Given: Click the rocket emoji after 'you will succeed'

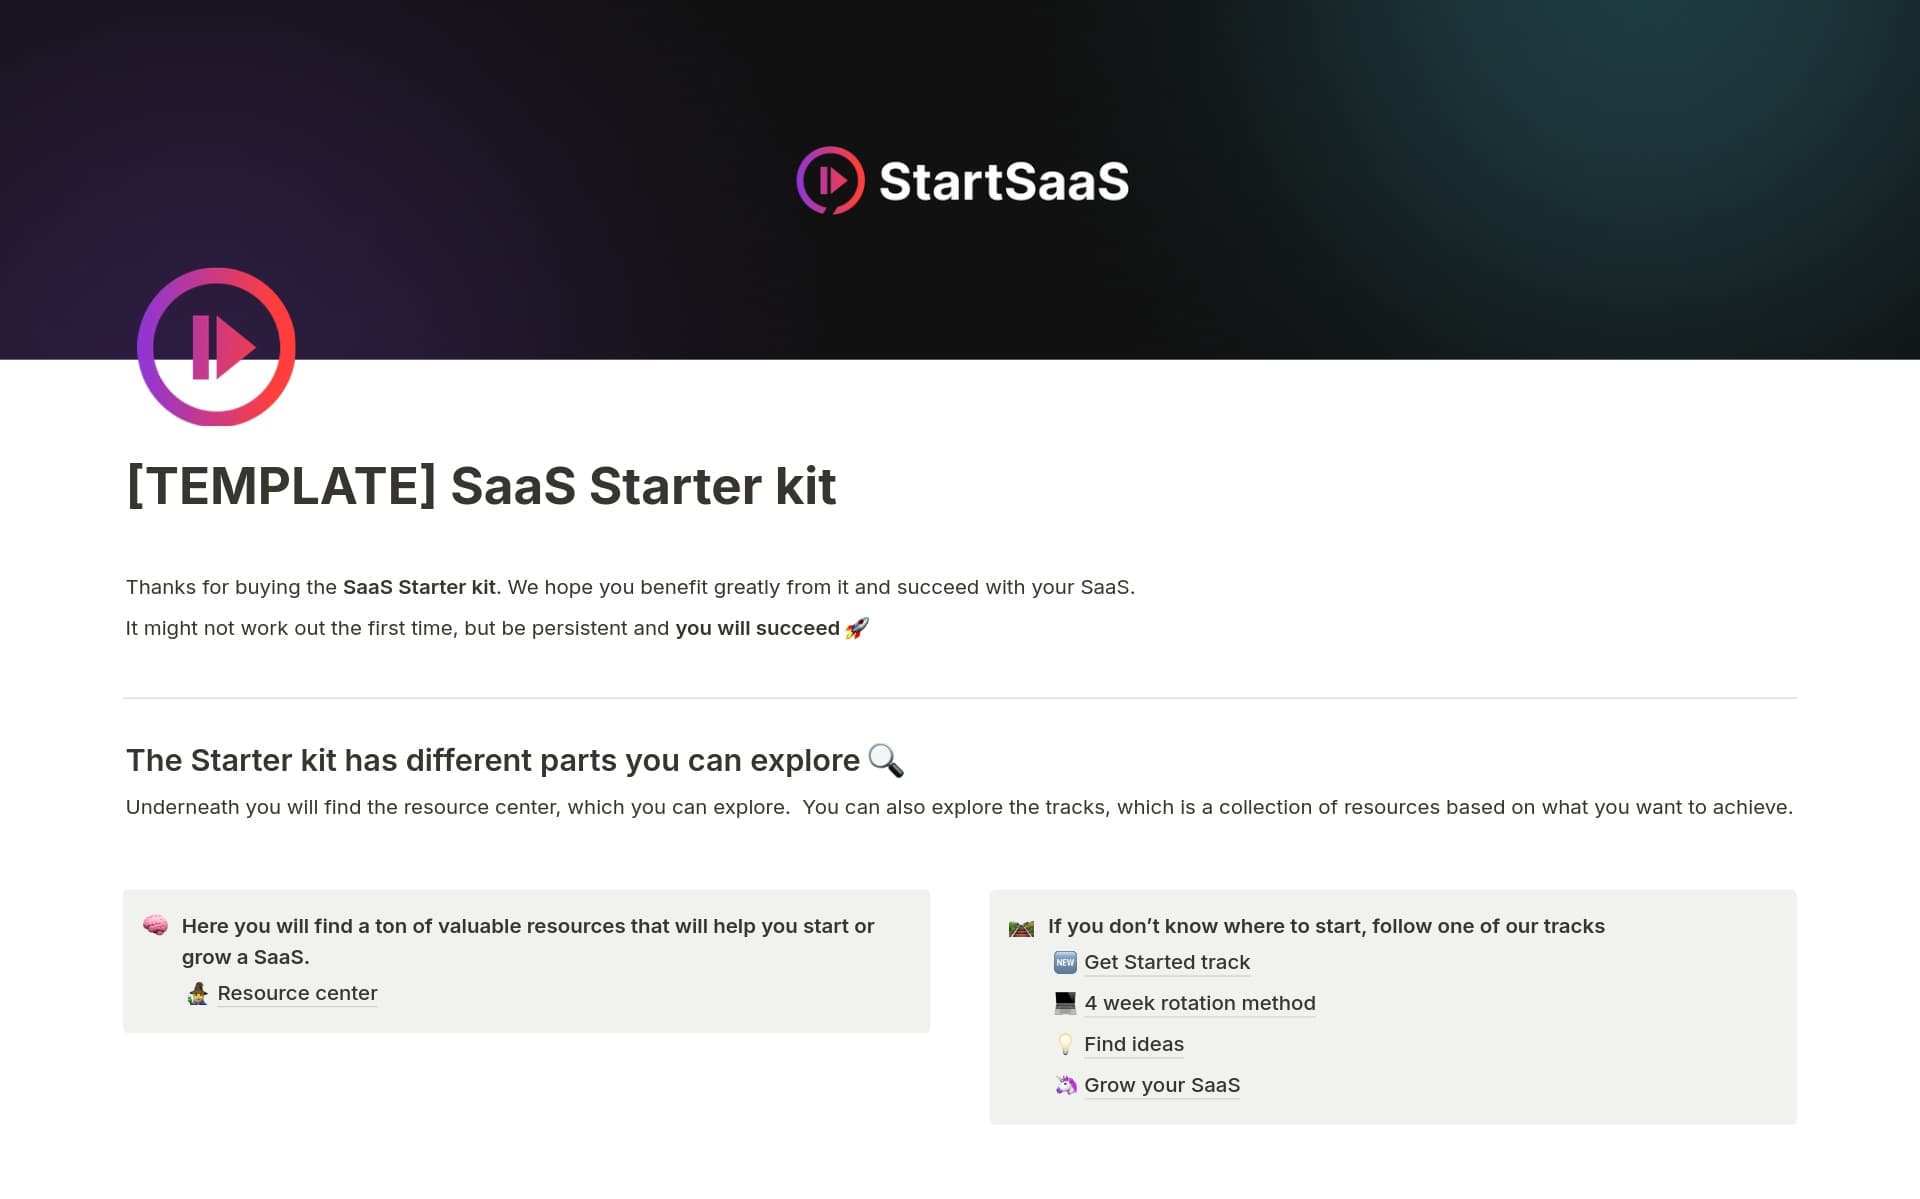Looking at the screenshot, I should tap(857, 628).
